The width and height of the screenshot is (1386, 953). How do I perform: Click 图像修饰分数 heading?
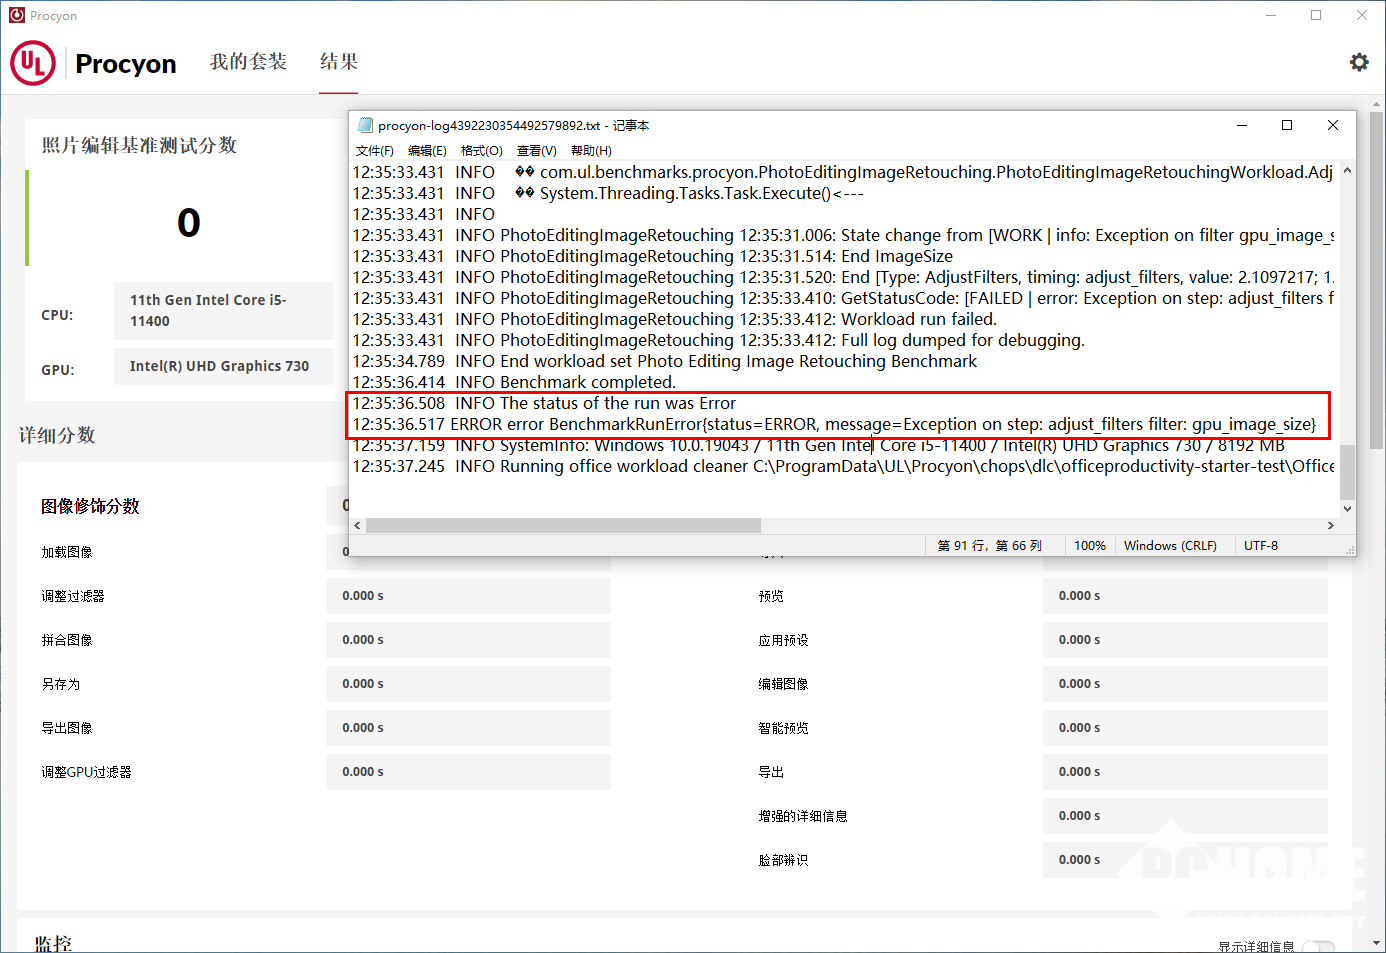[90, 506]
